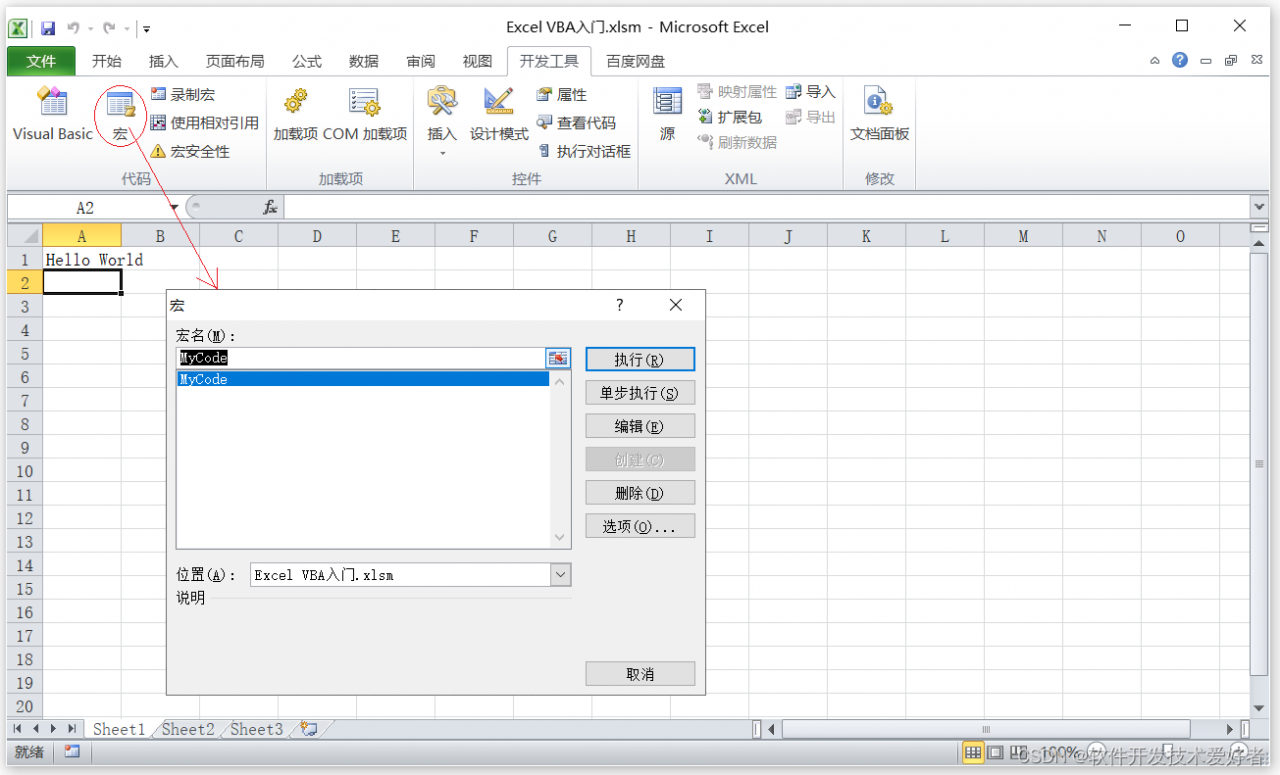Click the Cancel (取消) button
Viewport: 1280px width, 775px height.
coord(640,674)
